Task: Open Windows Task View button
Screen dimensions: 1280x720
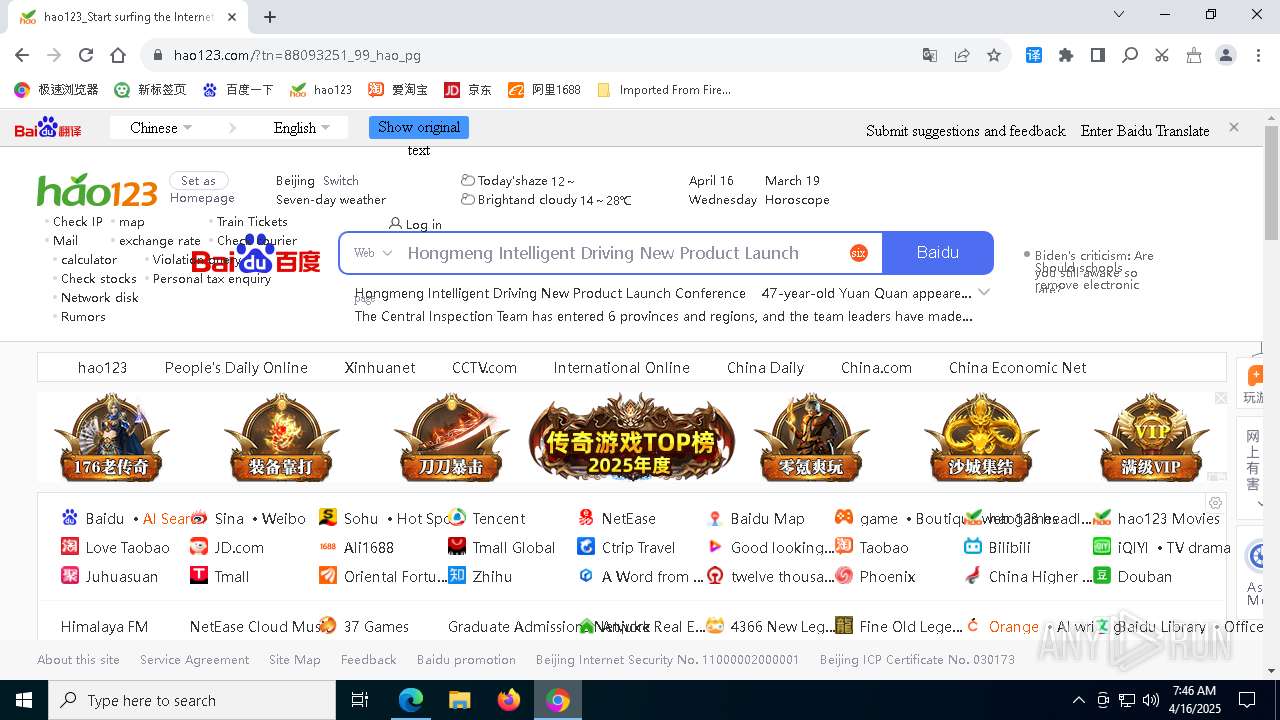Action: click(x=360, y=700)
